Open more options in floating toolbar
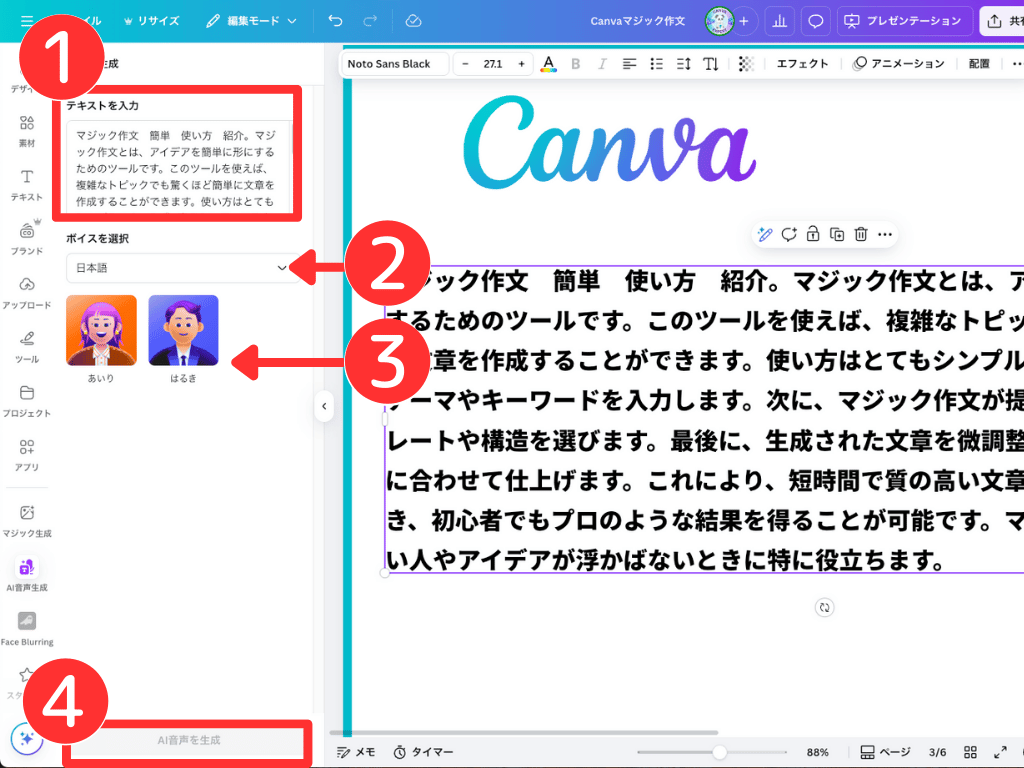The height and width of the screenshot is (768, 1024). [885, 234]
